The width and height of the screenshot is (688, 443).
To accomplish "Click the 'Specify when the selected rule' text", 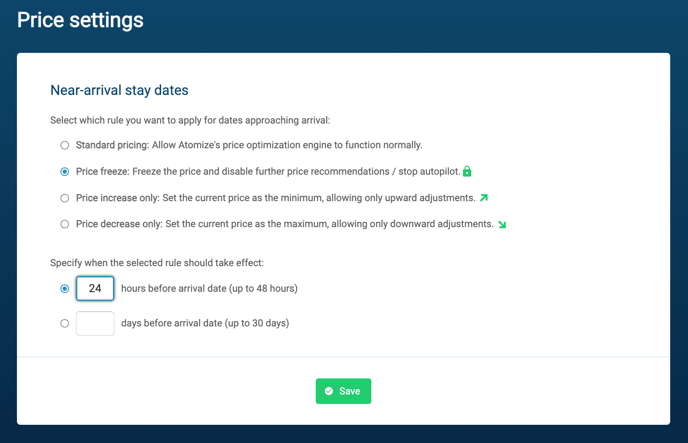I will click(157, 263).
